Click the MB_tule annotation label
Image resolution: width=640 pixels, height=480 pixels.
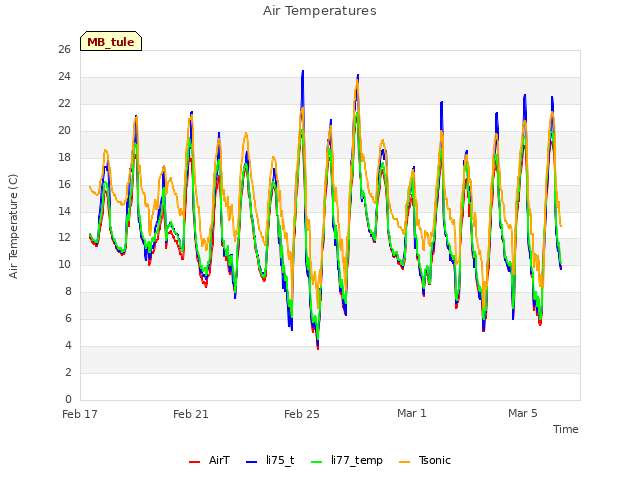point(111,41)
